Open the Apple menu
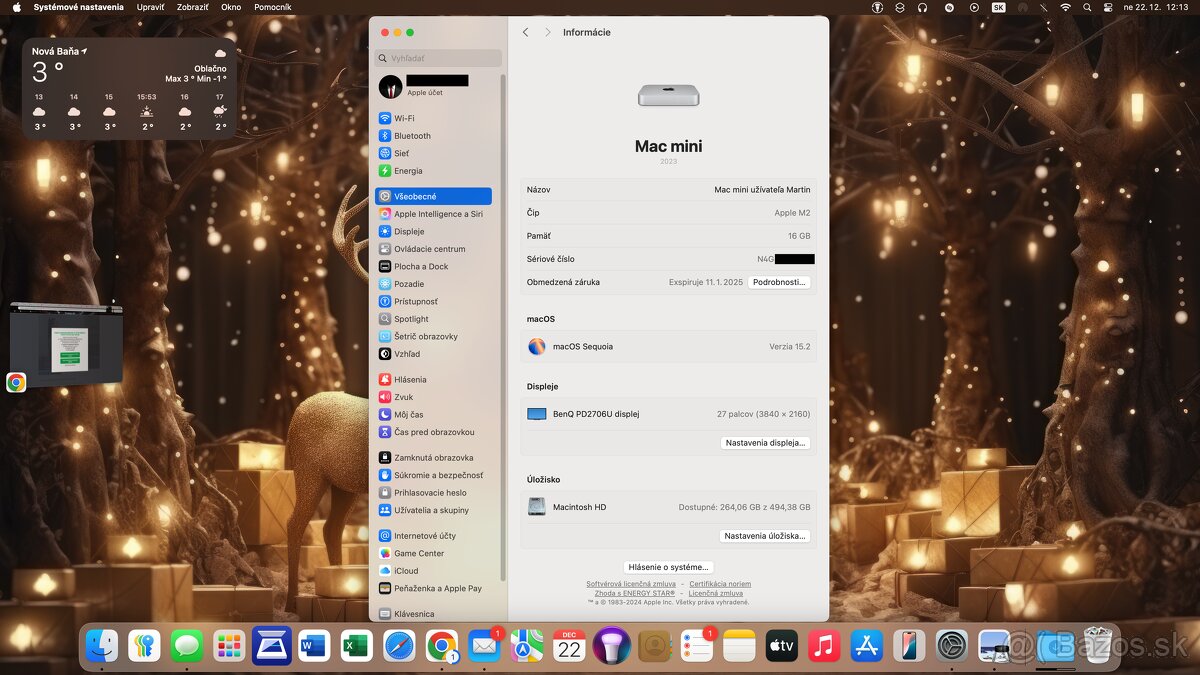The height and width of the screenshot is (675, 1200). tap(16, 7)
